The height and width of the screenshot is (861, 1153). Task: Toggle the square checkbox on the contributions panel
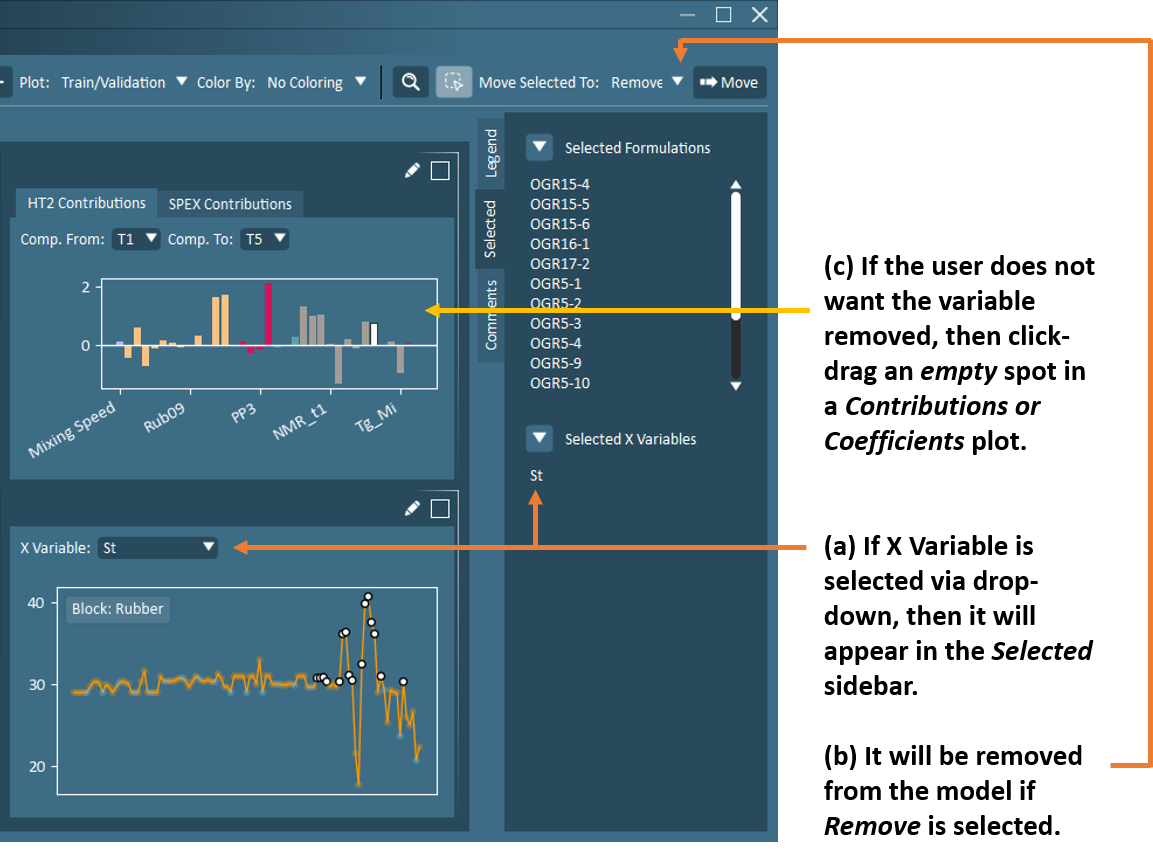(x=440, y=170)
